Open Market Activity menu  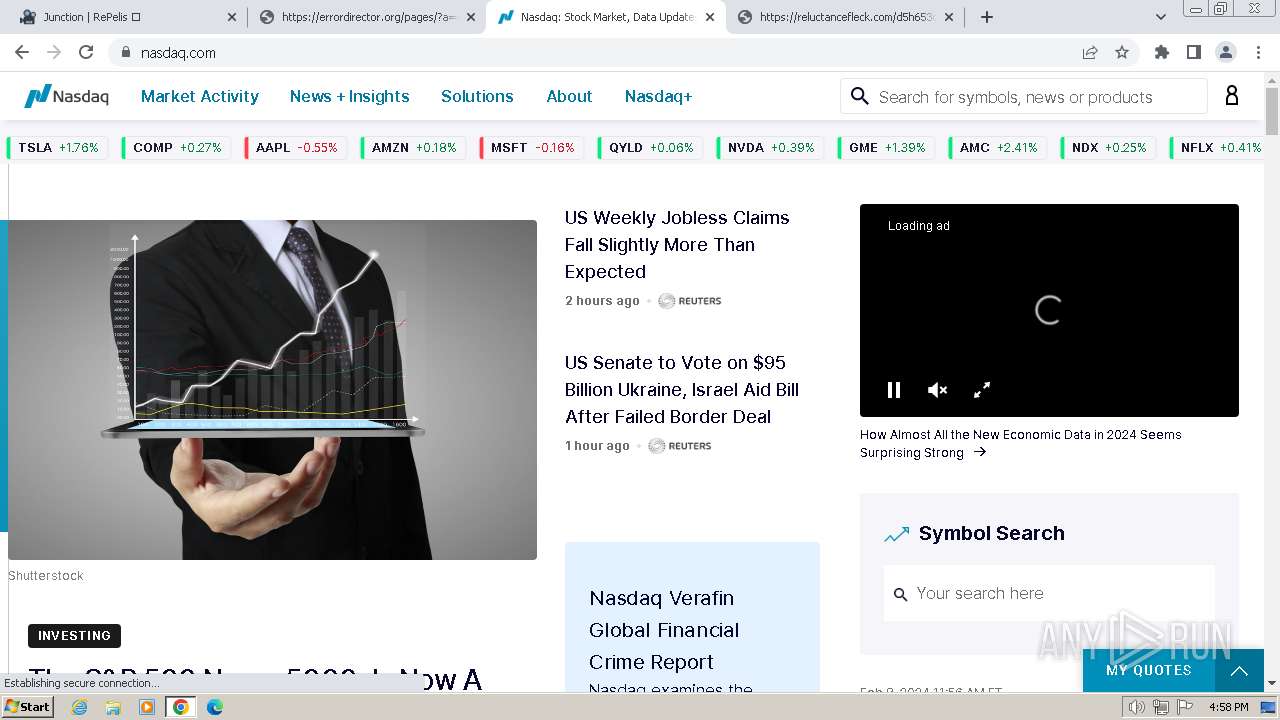point(200,96)
